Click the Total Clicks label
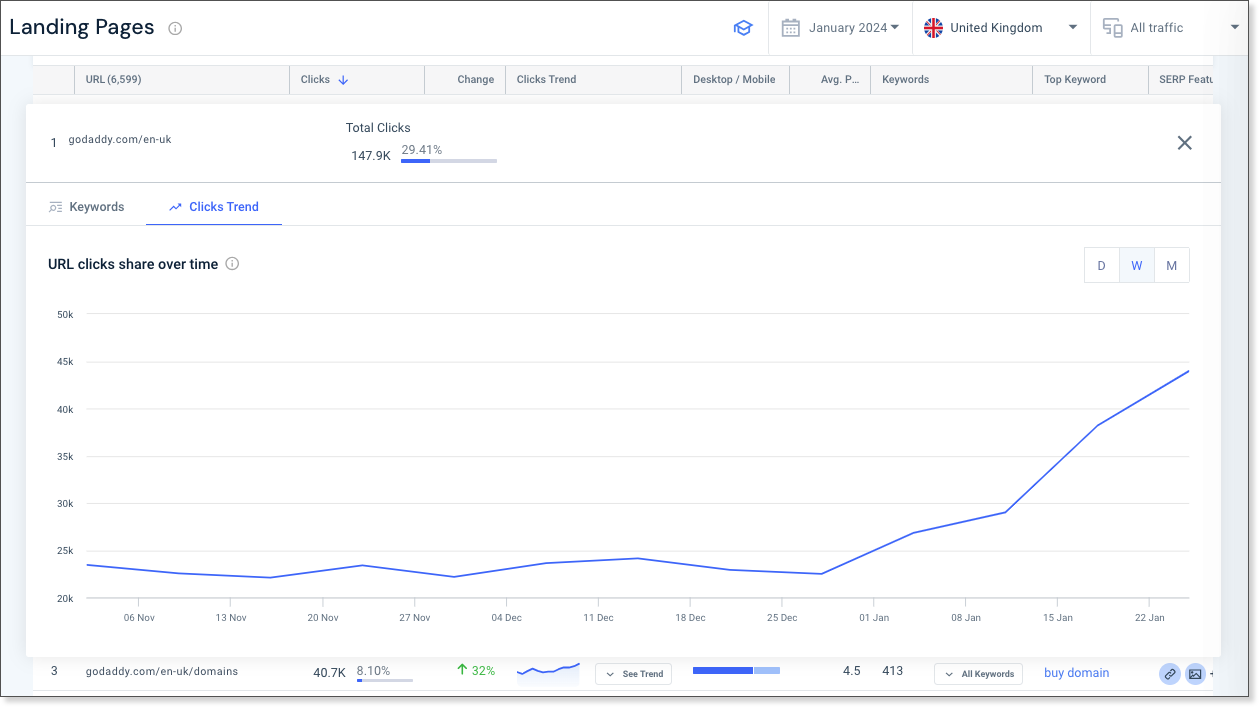Image resolution: width=1259 pixels, height=707 pixels. click(378, 128)
